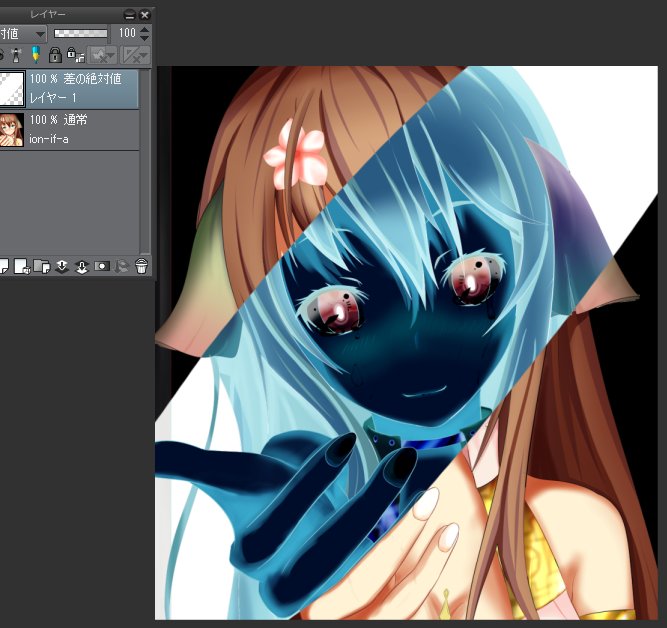
Task: Transfer to lower layer icon
Action: pos(62,267)
